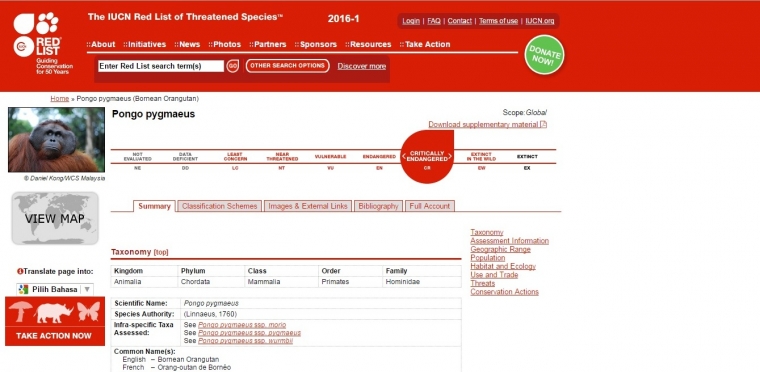
Task: Click the Google Translate icon in language selector
Action: pyautogui.click(x=23, y=290)
